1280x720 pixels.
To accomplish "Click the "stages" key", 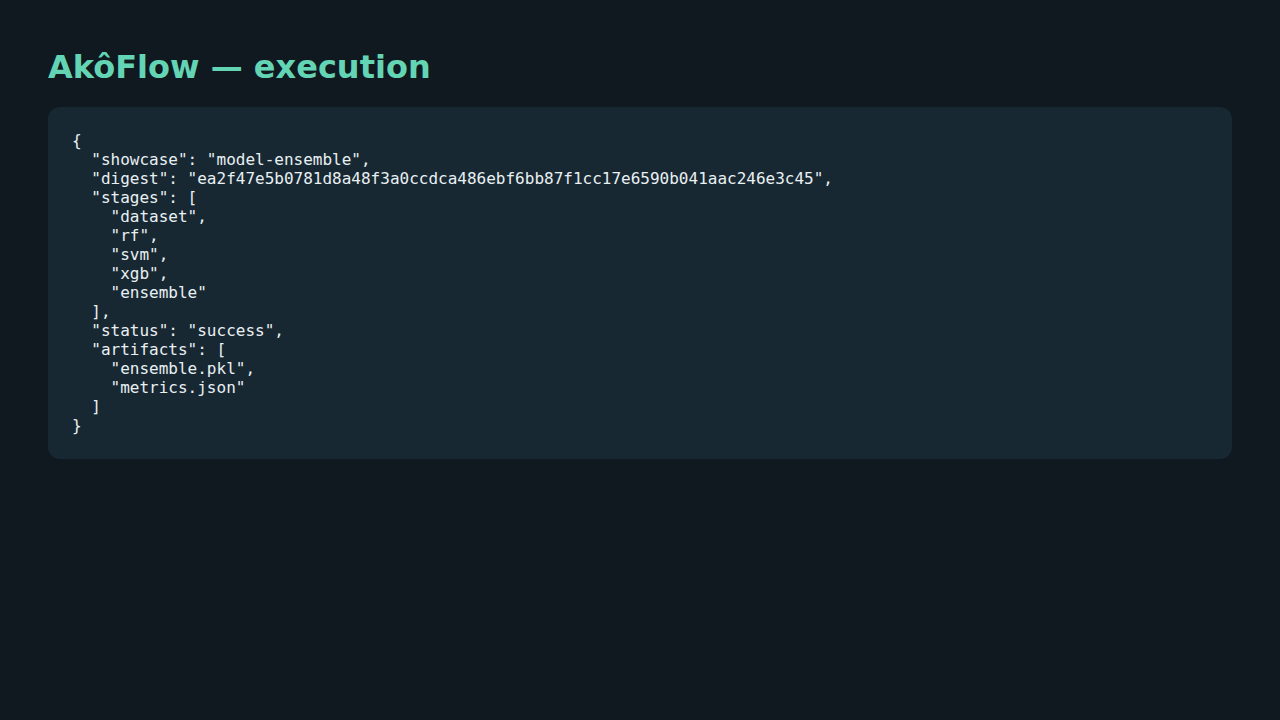I will (x=130, y=198).
